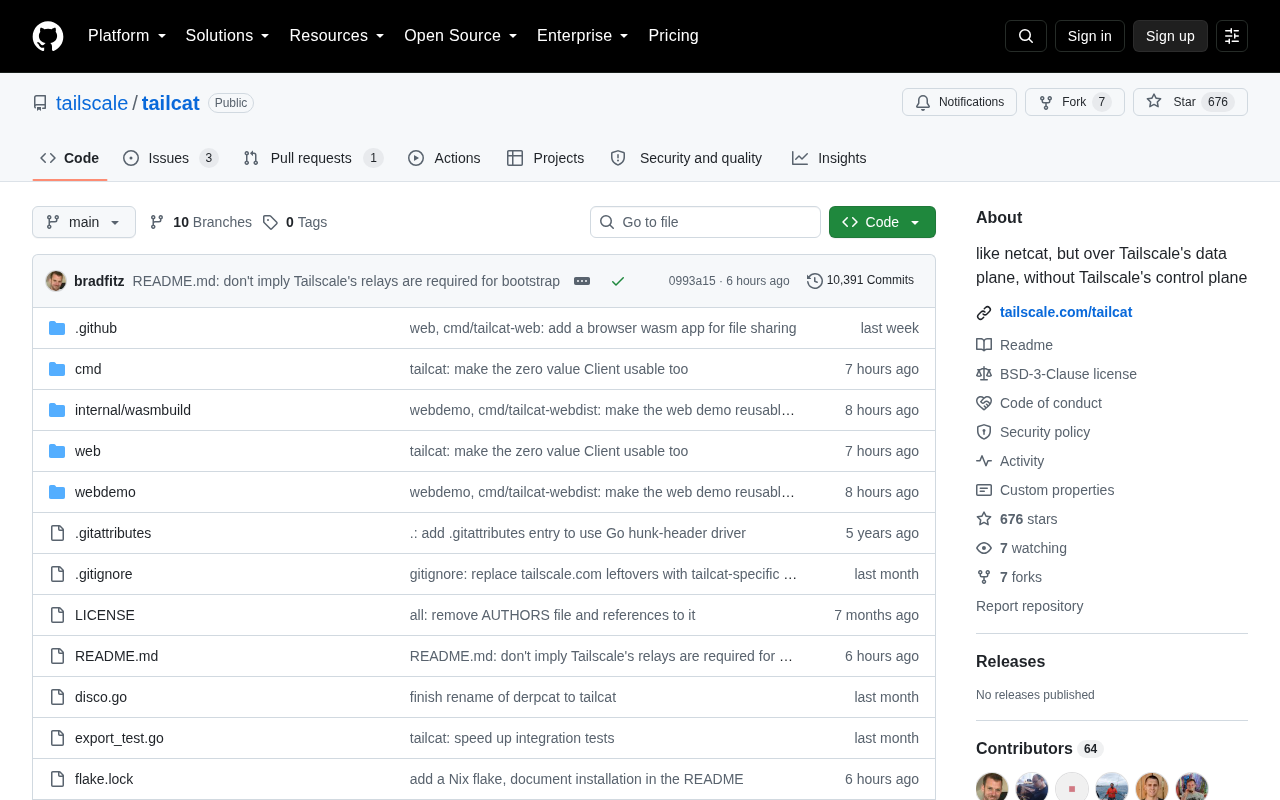Open the internal/wasmbuild folder

pyautogui.click(x=133, y=410)
